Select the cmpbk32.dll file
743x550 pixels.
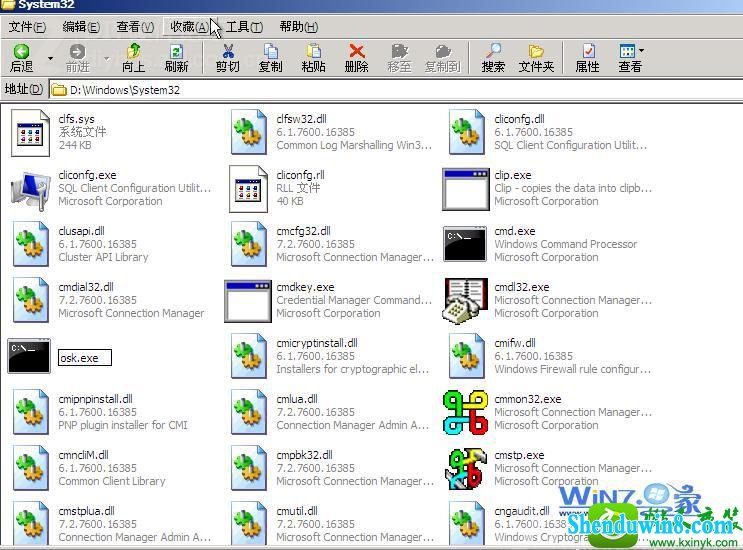click(332, 468)
